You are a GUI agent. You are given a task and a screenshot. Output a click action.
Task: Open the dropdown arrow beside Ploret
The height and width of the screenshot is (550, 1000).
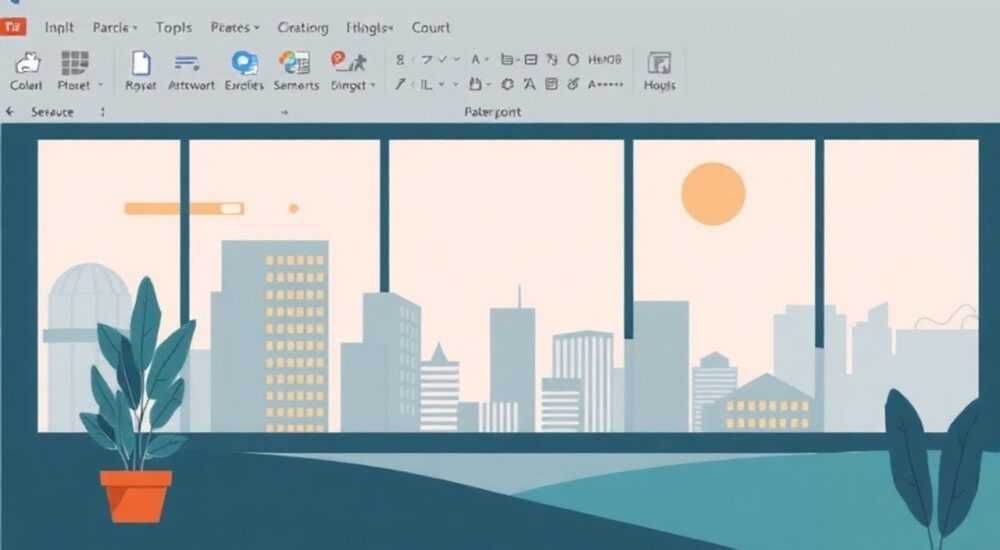click(x=100, y=85)
